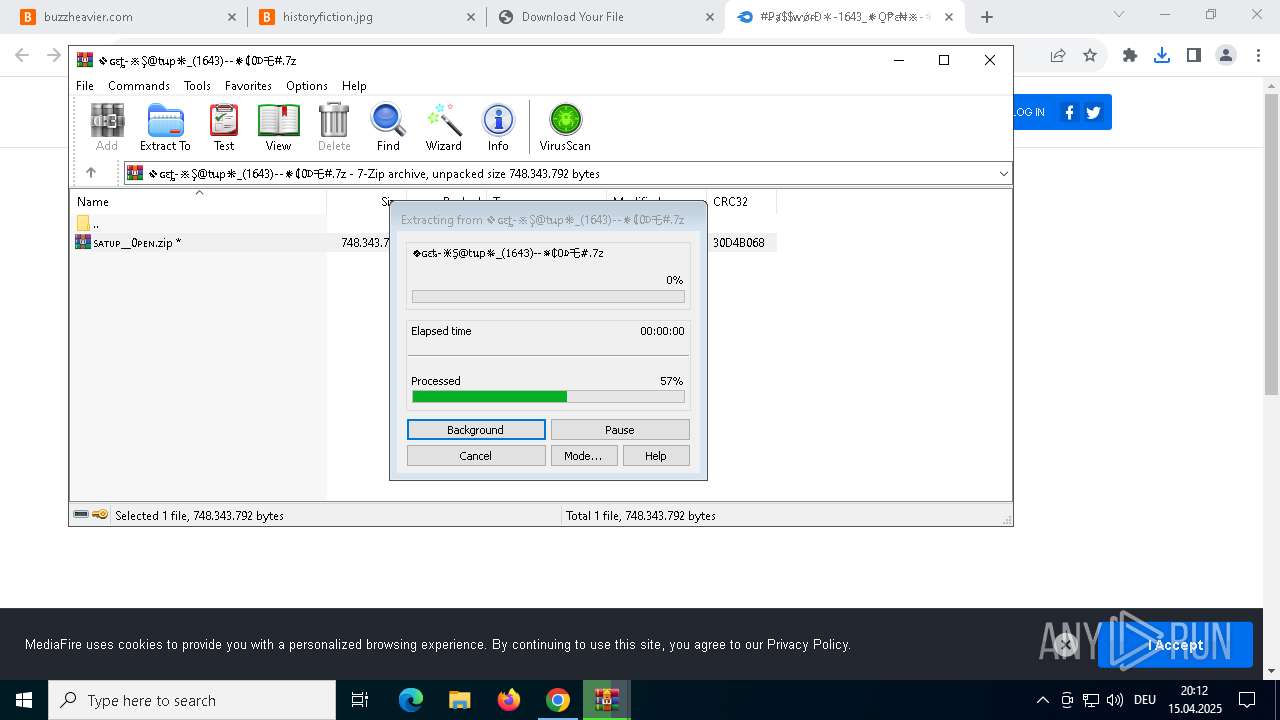Open the notification center icon

point(1247,700)
